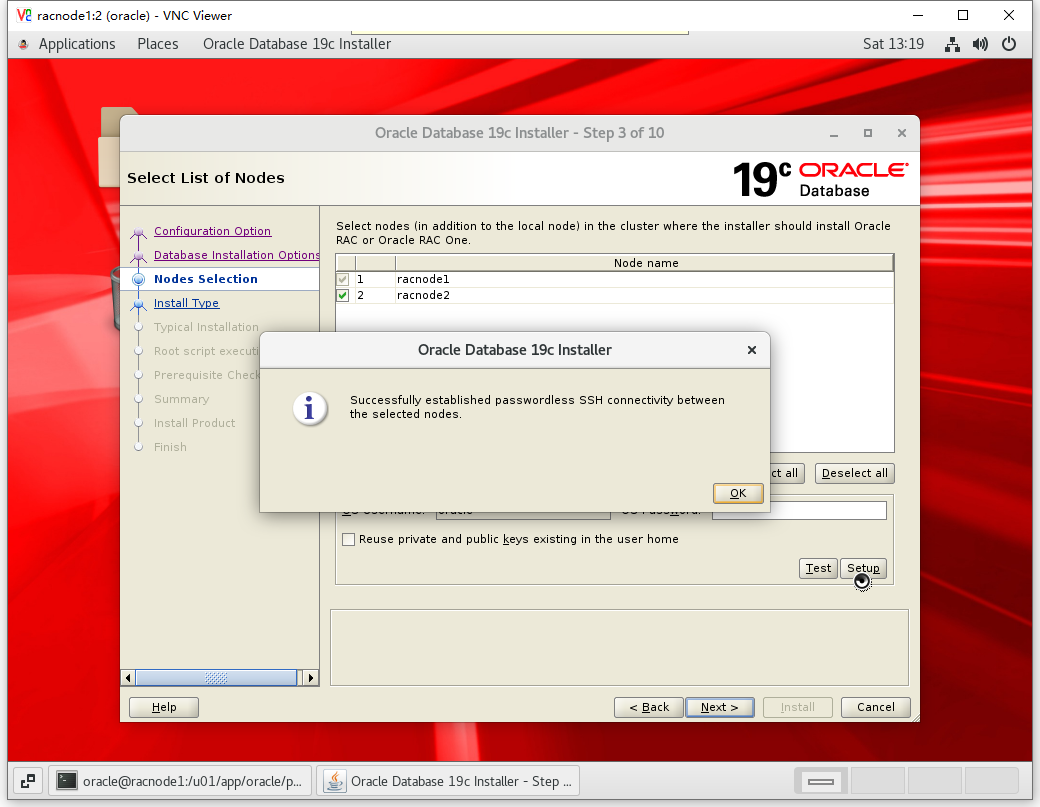The width and height of the screenshot is (1040, 807).
Task: Enable Reuse private and public keys checkbox
Action: coord(349,539)
